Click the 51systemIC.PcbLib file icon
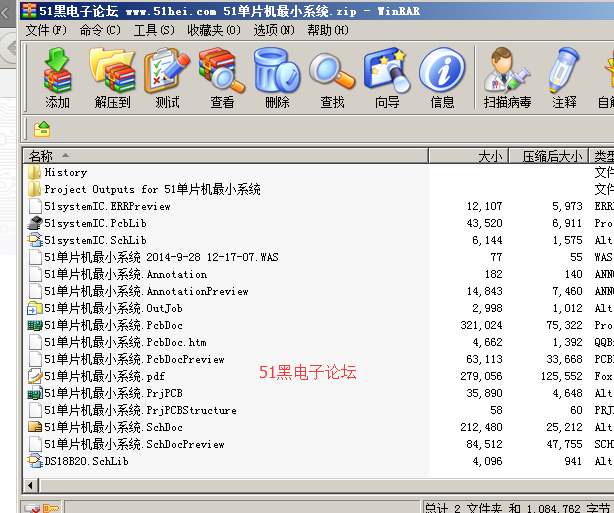Screen dimensions: 614x513 [x=34, y=223]
